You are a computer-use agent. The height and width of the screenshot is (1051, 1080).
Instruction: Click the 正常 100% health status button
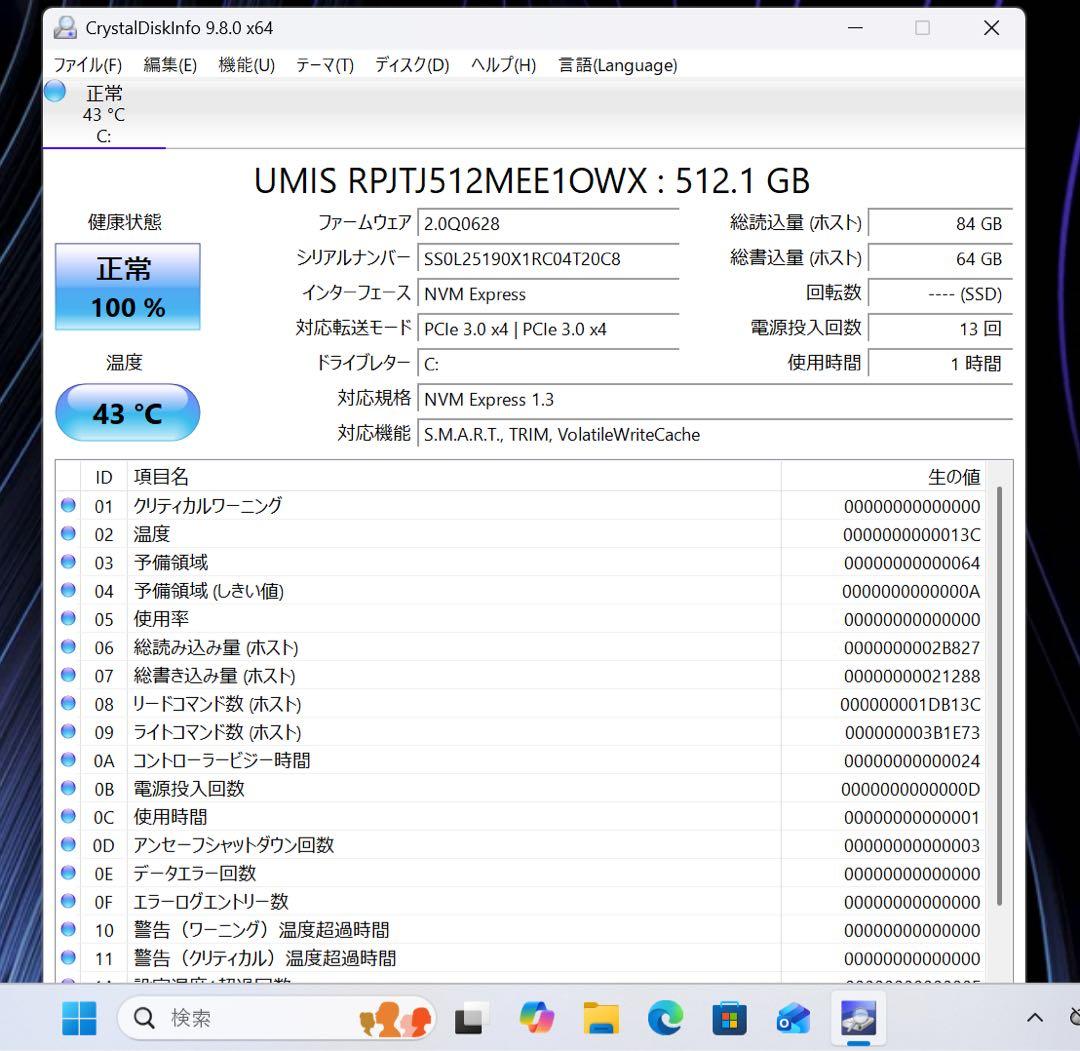click(127, 287)
